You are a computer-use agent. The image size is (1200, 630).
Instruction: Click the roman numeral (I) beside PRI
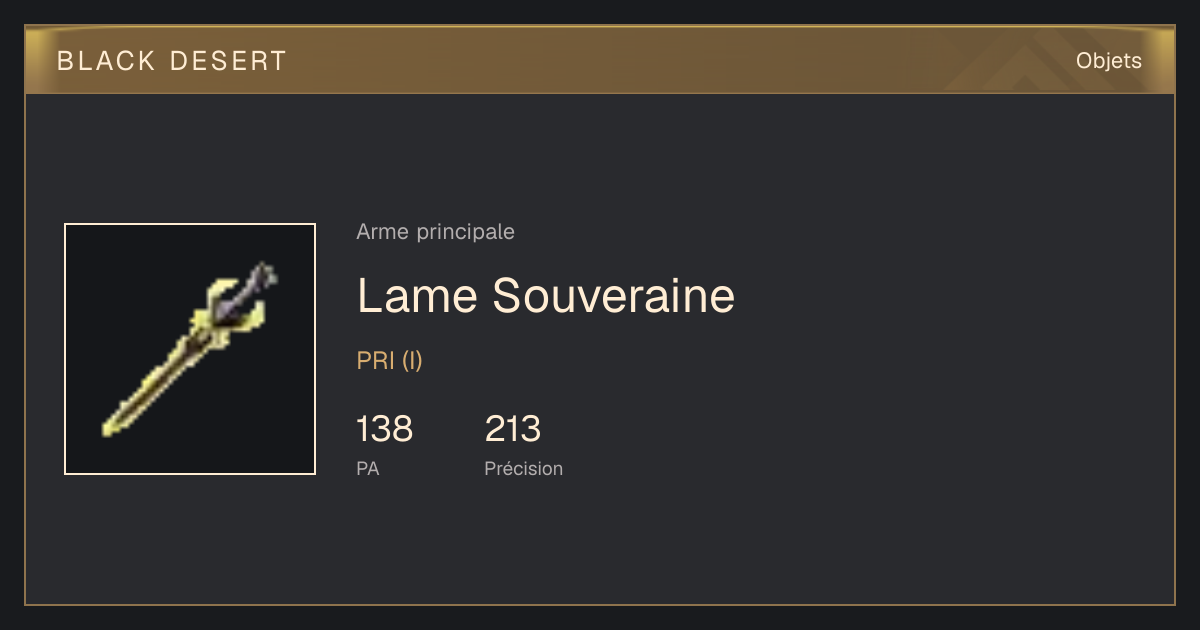click(412, 361)
